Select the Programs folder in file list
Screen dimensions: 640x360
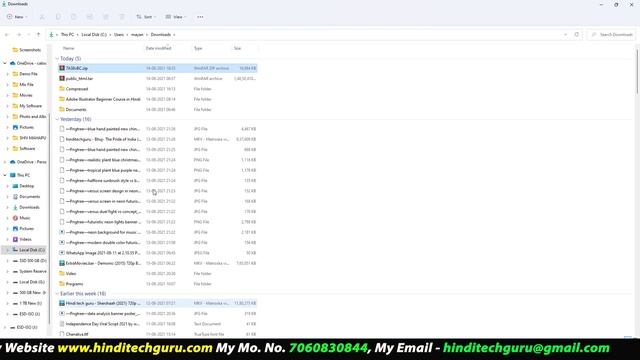(158, 284)
